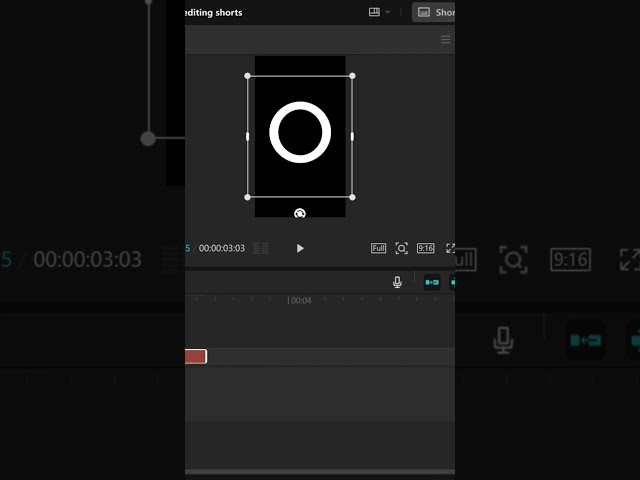The image size is (640, 480).
Task: Click the bottom-right corner resize handle
Action: pos(352,197)
